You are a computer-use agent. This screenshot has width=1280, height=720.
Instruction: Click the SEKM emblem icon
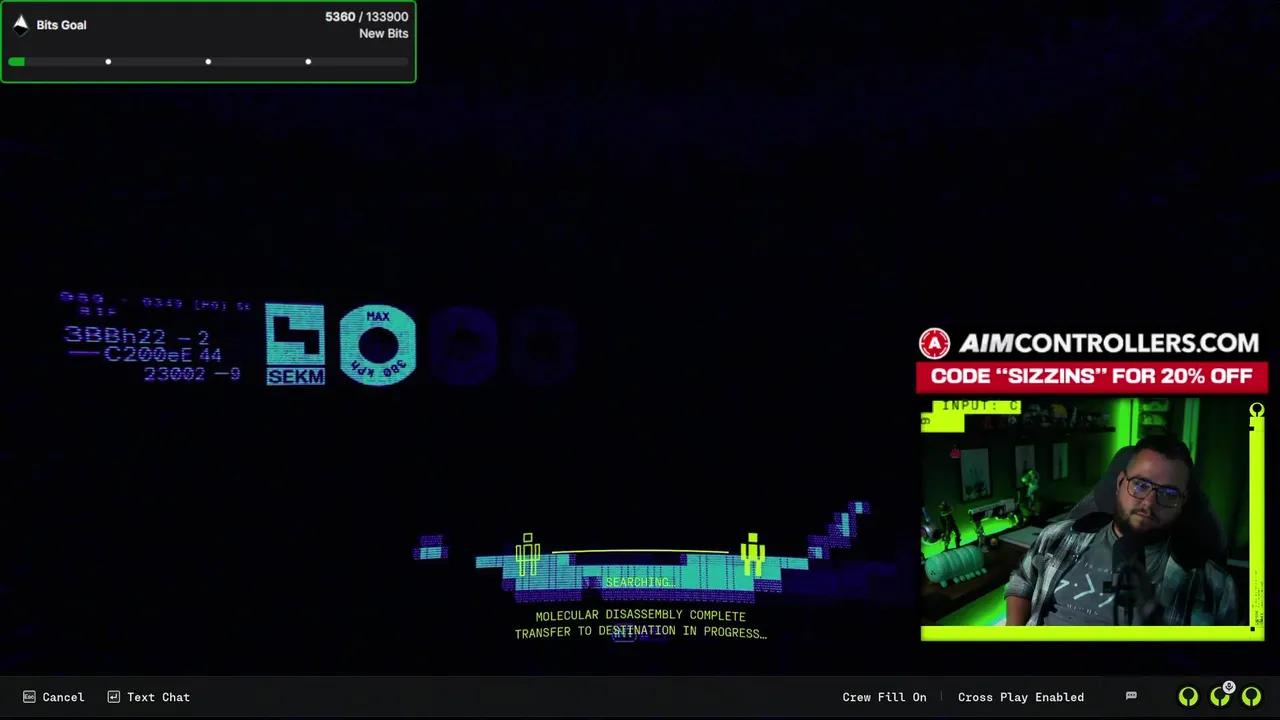(295, 345)
